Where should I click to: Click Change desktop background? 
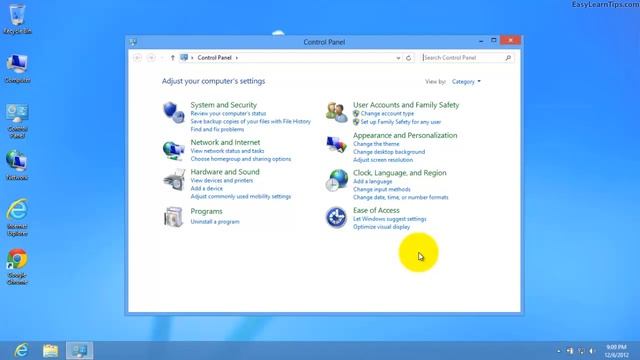click(389, 152)
